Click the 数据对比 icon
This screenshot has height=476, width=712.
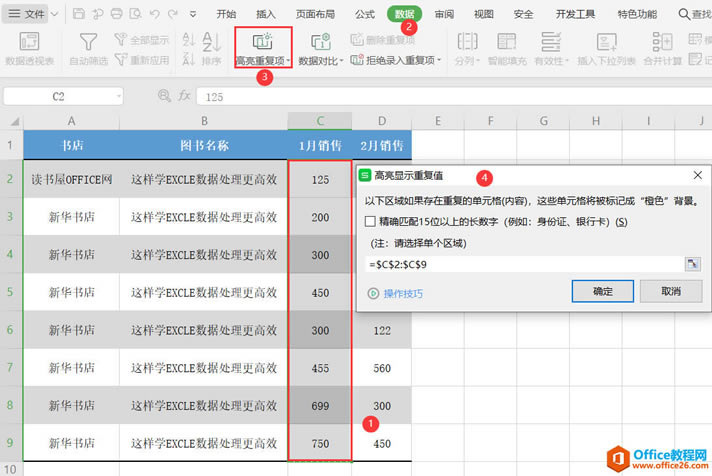point(321,42)
